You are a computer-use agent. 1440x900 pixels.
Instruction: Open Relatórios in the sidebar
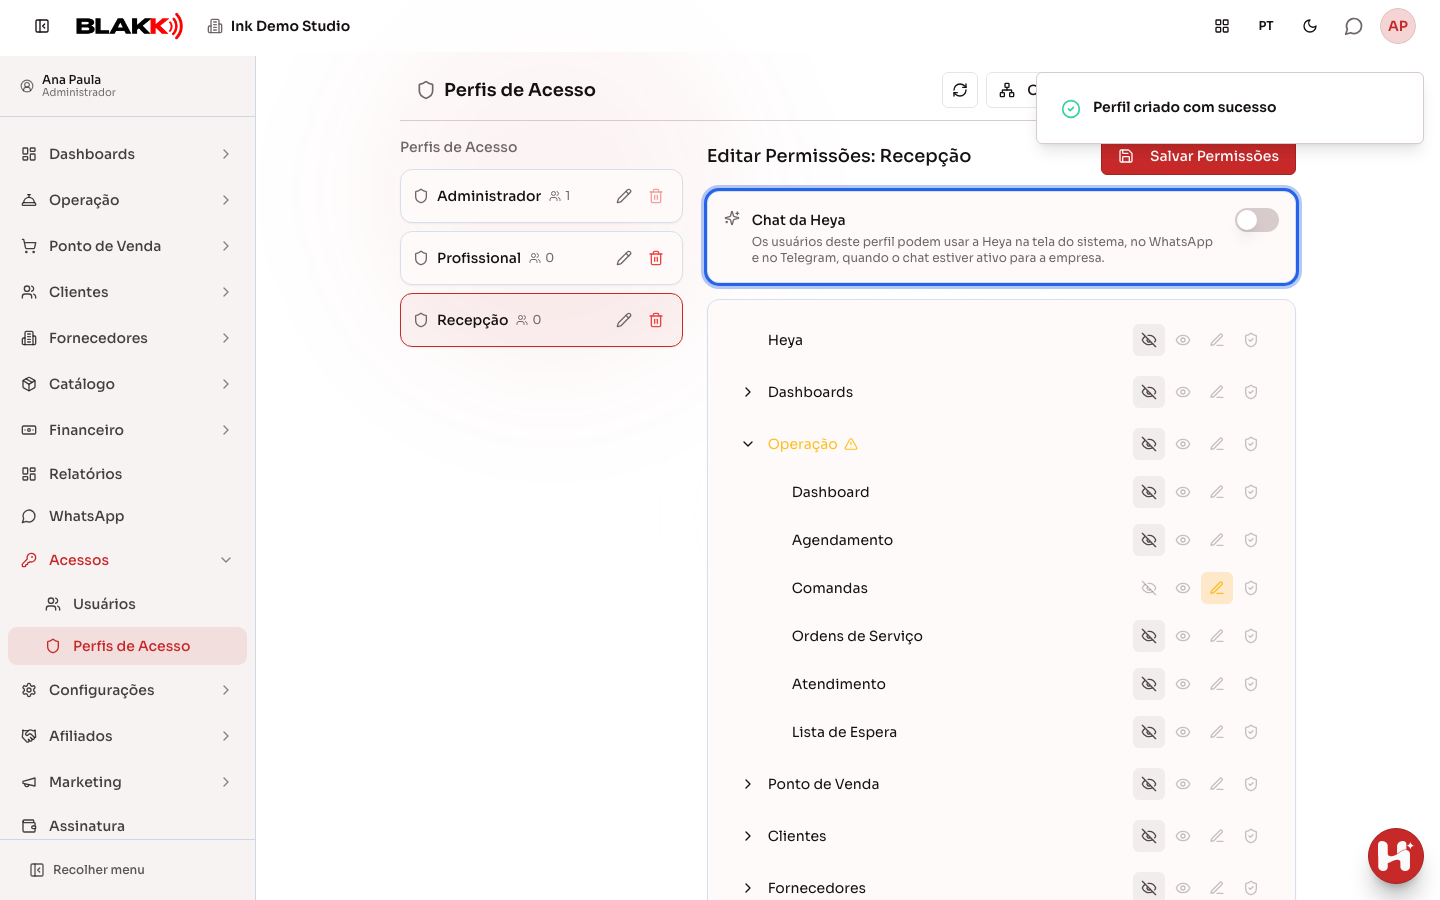pos(127,474)
